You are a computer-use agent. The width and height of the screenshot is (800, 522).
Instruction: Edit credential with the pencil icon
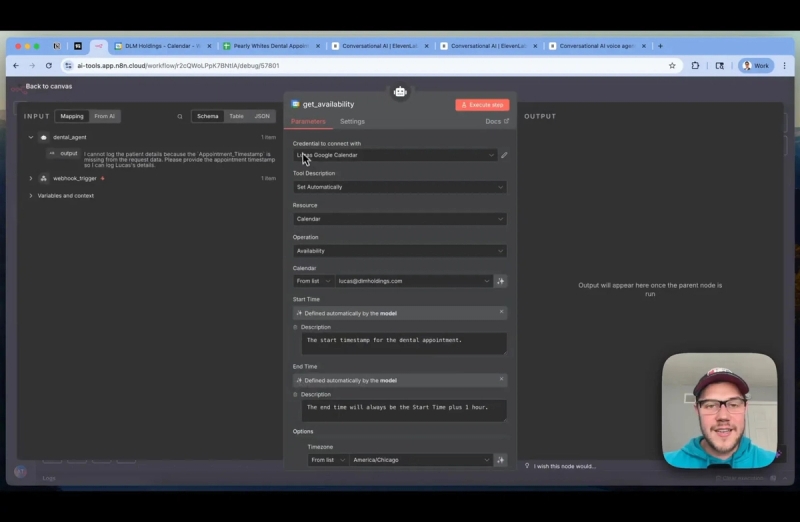(x=504, y=155)
